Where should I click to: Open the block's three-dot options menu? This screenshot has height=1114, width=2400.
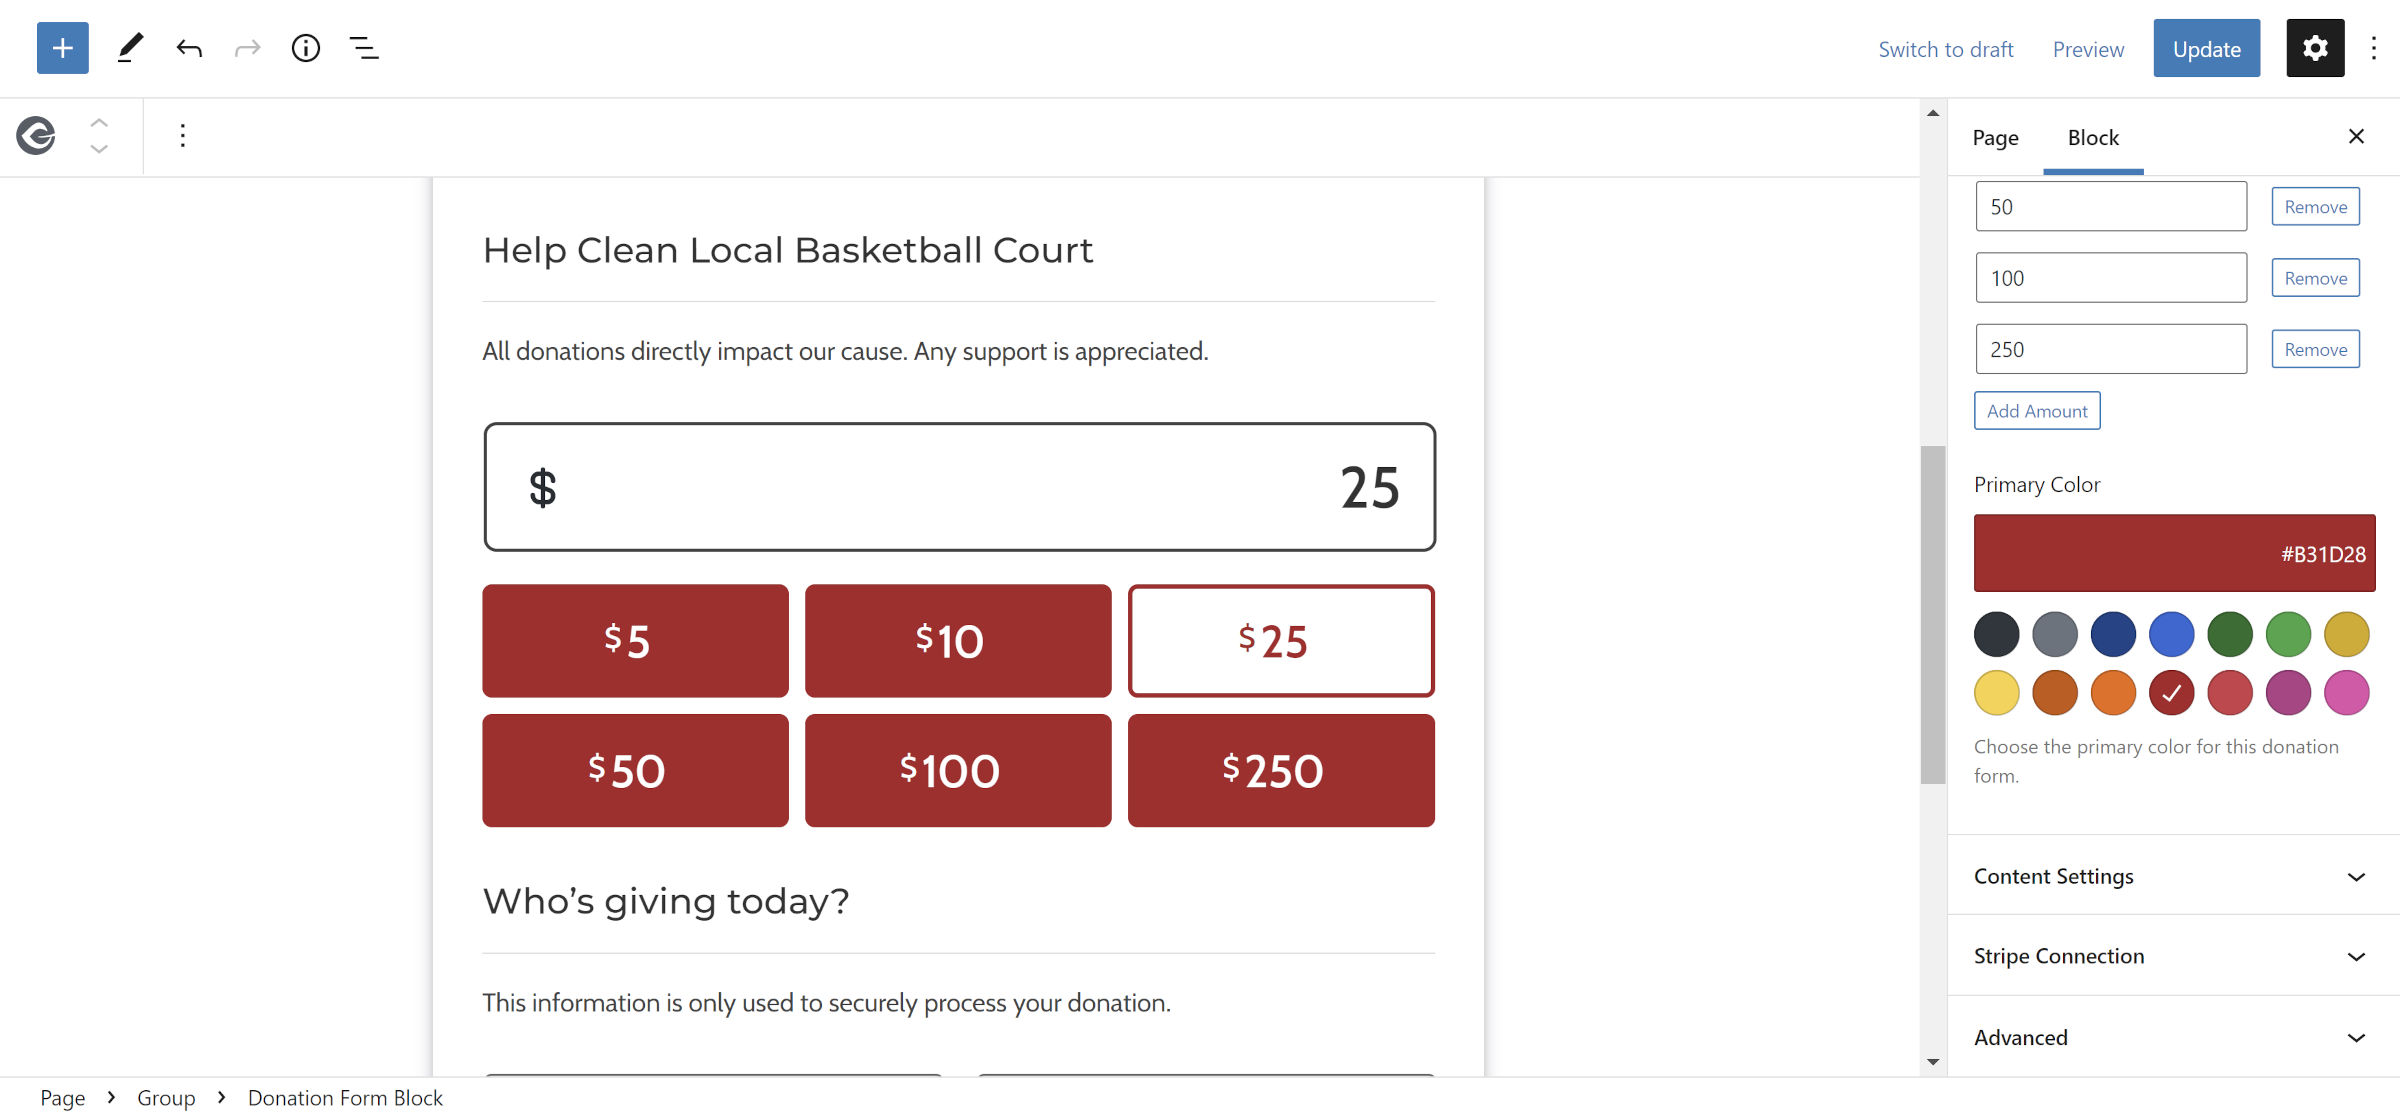pos(182,135)
